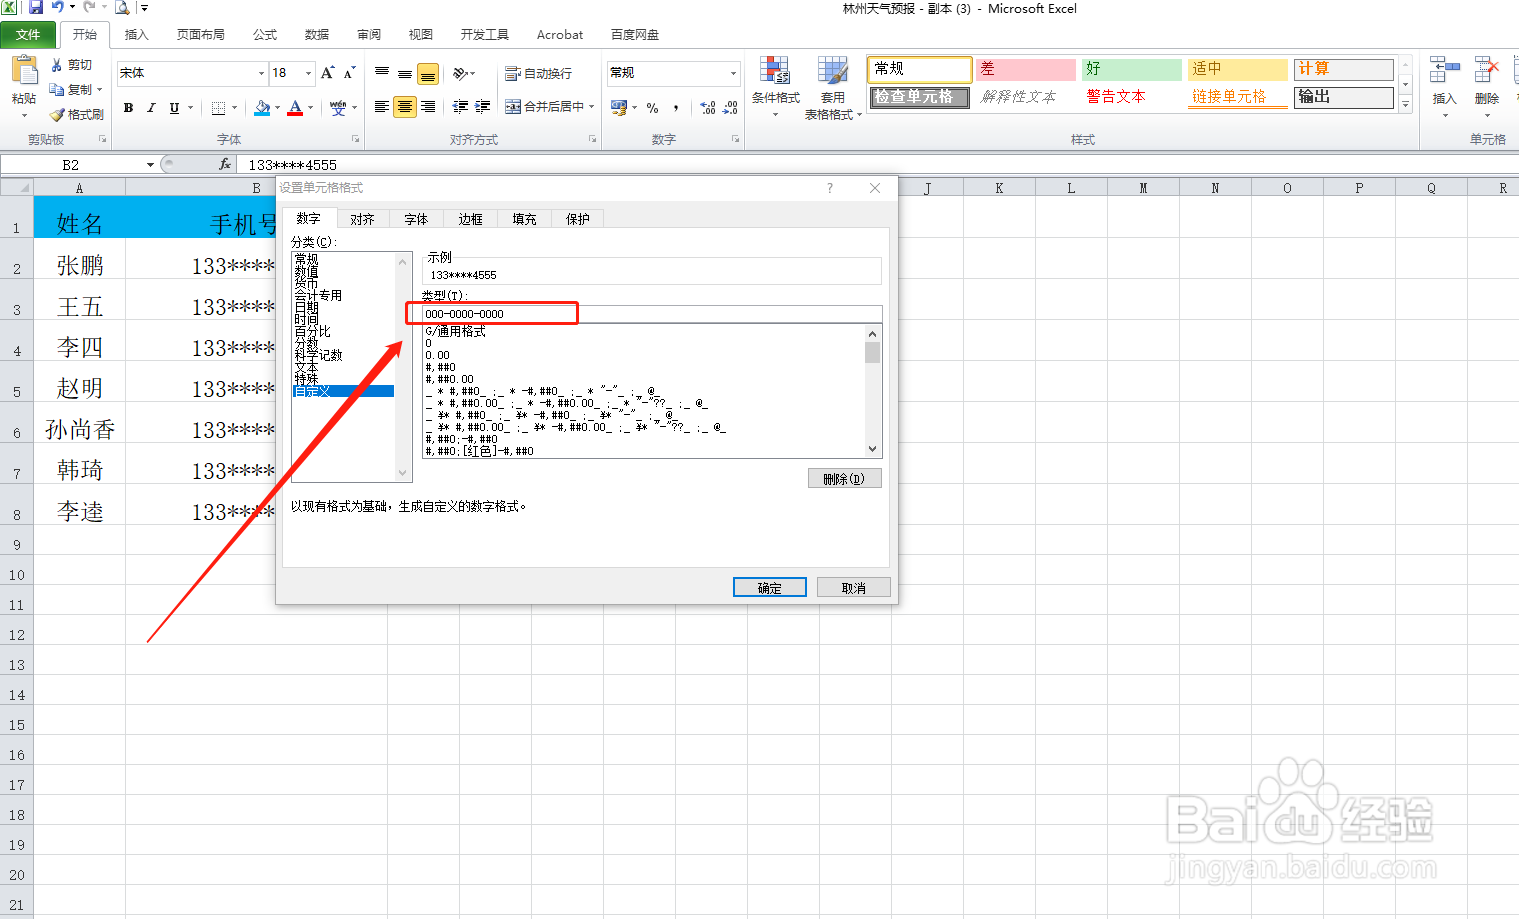
Task: Select 文本 in the category list
Action: (306, 367)
